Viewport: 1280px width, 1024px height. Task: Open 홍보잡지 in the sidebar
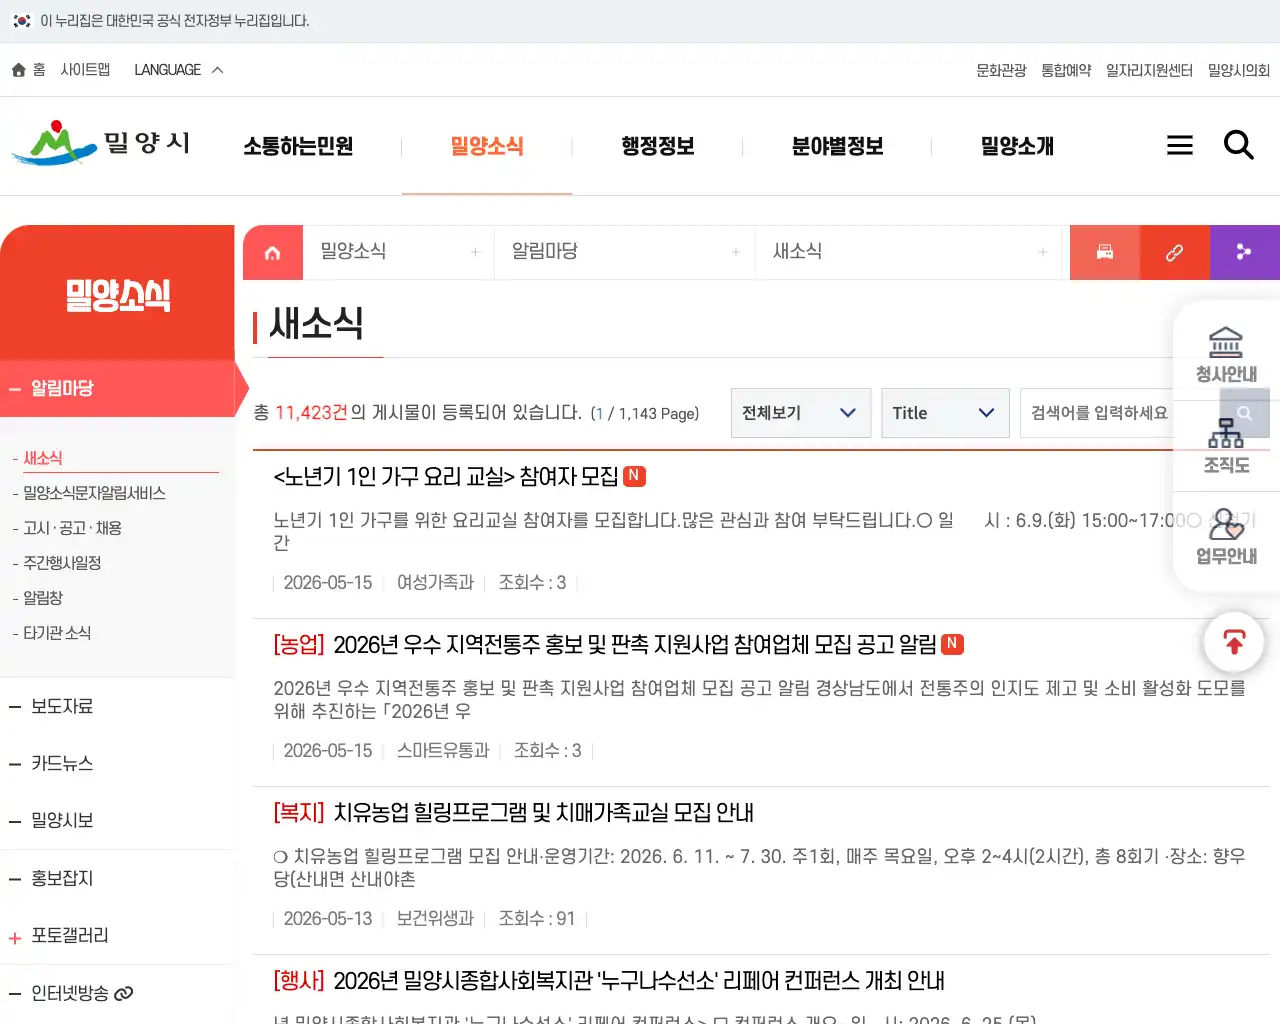click(x=62, y=878)
